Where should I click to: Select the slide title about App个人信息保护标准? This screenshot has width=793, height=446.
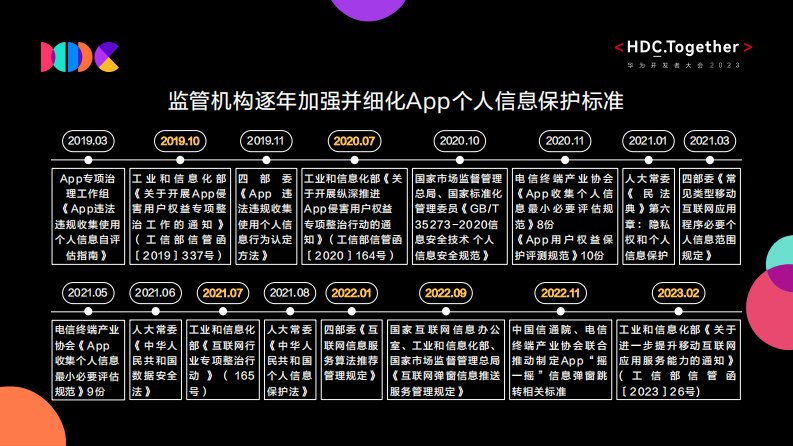pos(396,104)
